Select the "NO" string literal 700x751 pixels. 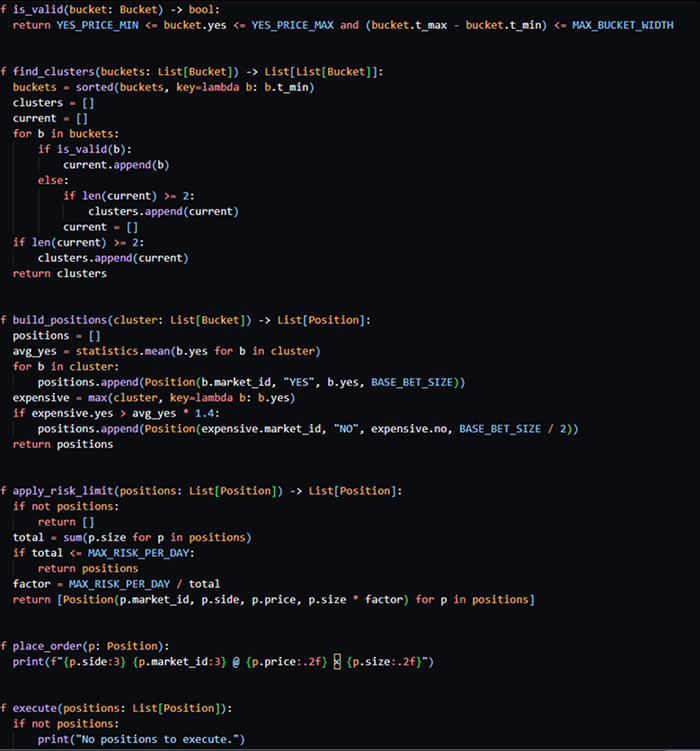tap(346, 429)
